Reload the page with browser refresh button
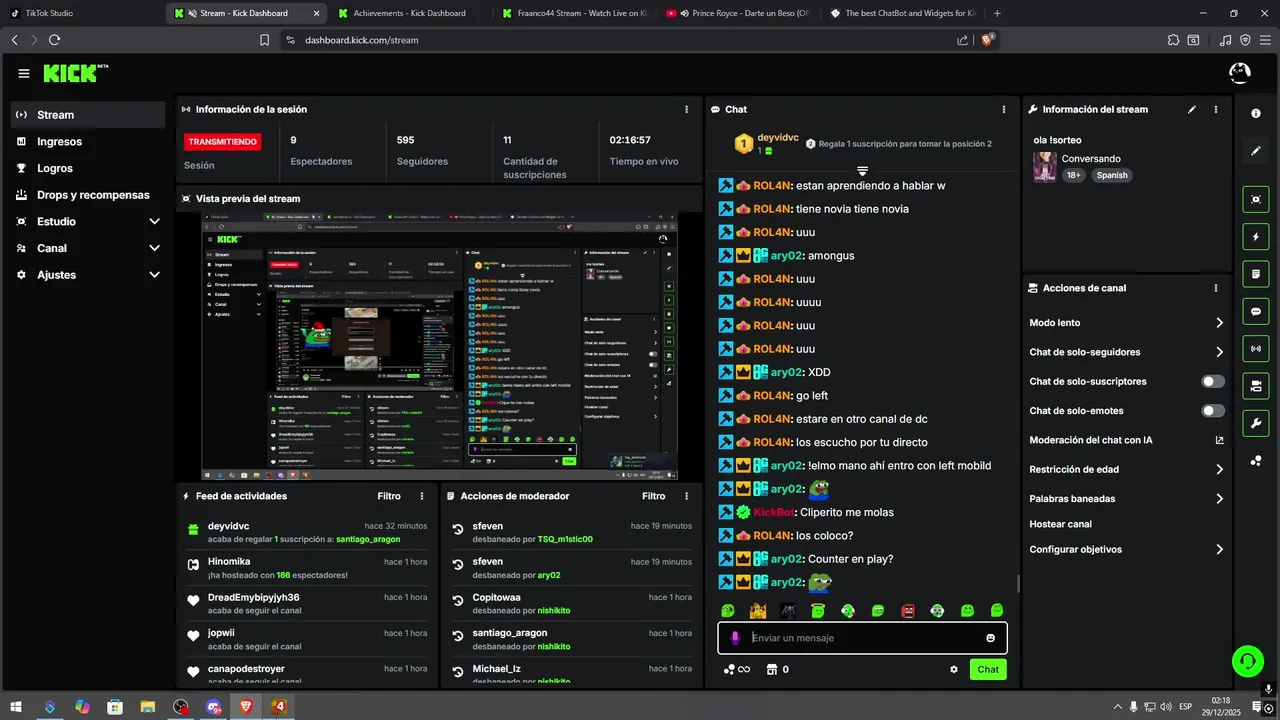 pos(54,40)
